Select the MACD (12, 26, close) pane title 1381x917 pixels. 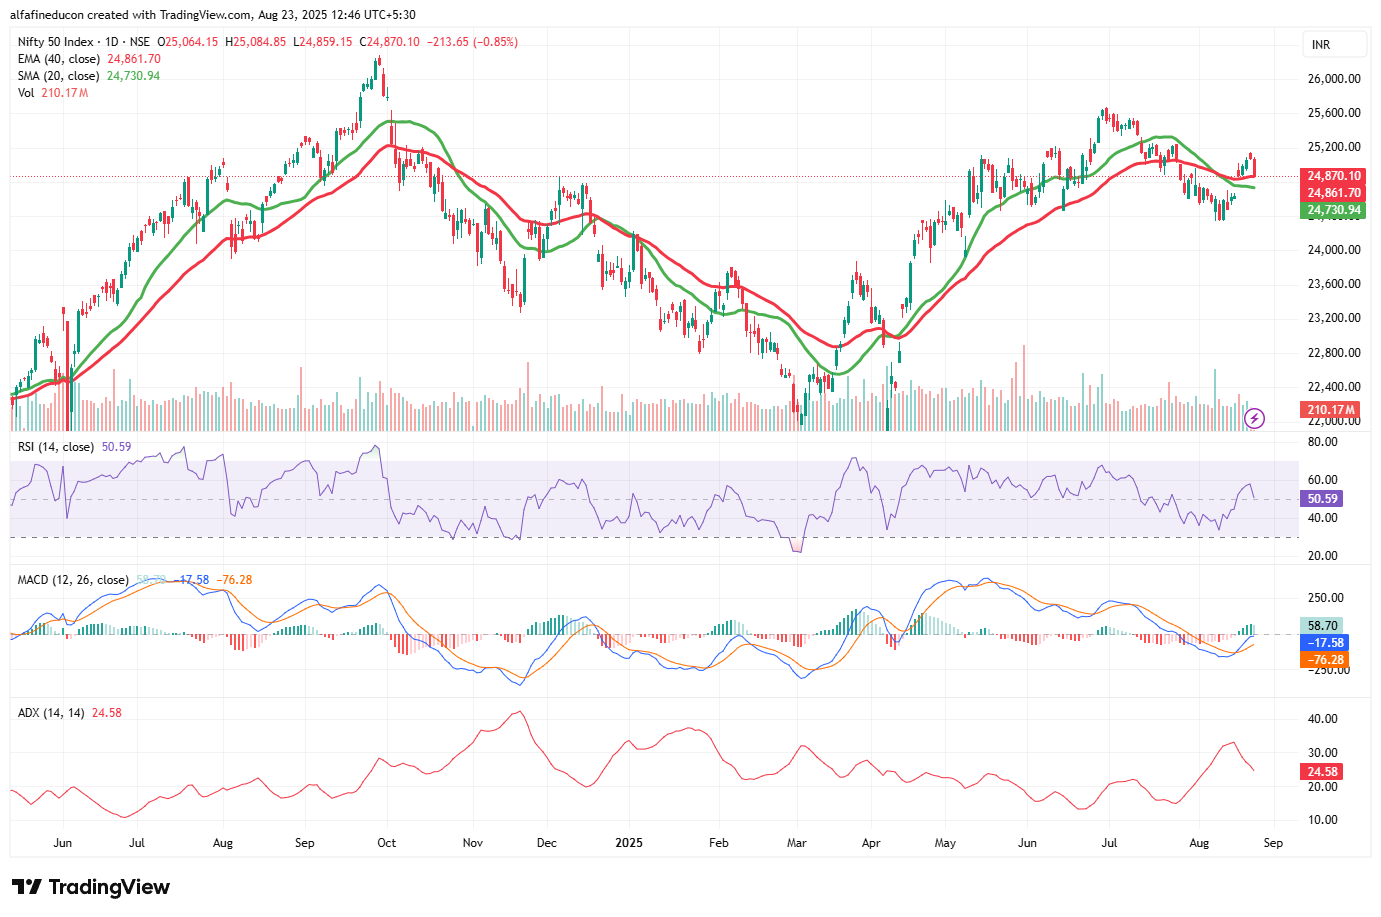pos(73,580)
